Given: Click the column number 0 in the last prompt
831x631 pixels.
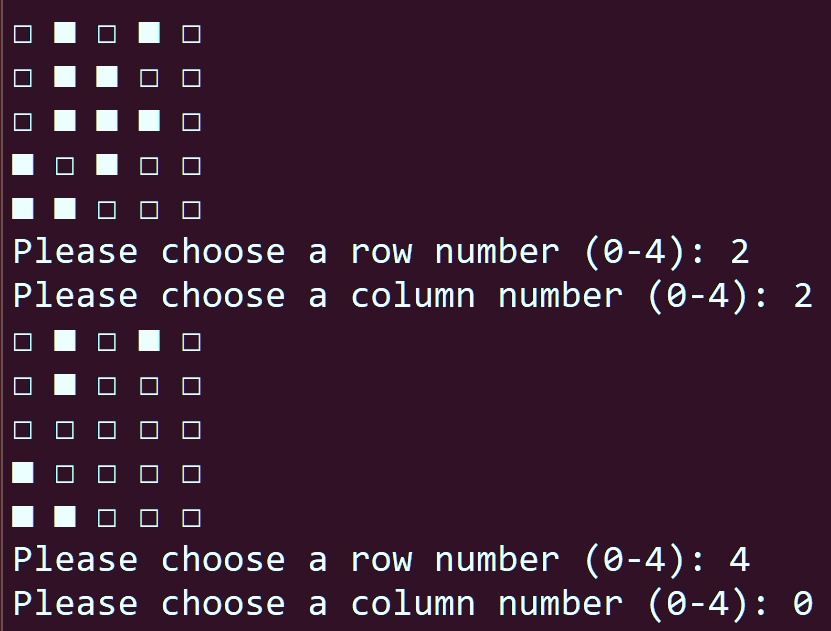Looking at the screenshot, I should [803, 604].
